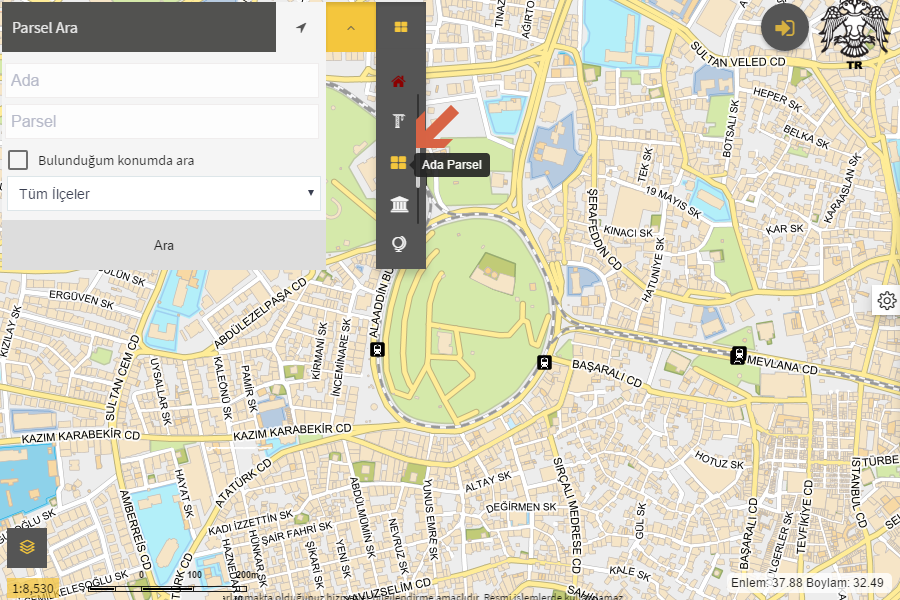Select the construction crane tool icon
The image size is (900, 600).
[399, 122]
